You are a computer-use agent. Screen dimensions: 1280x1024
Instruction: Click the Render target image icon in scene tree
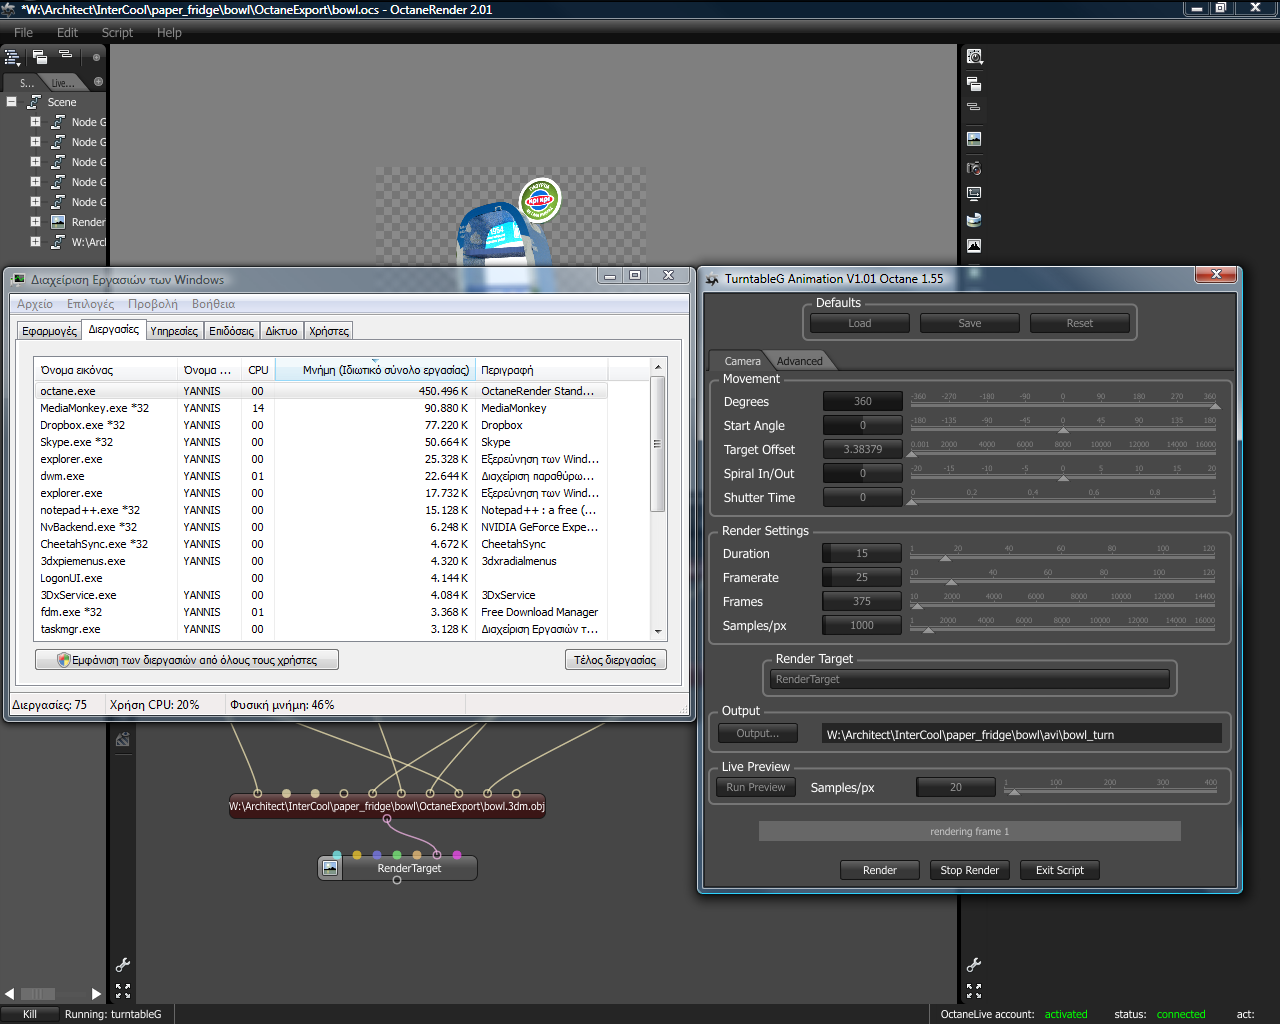[58, 222]
